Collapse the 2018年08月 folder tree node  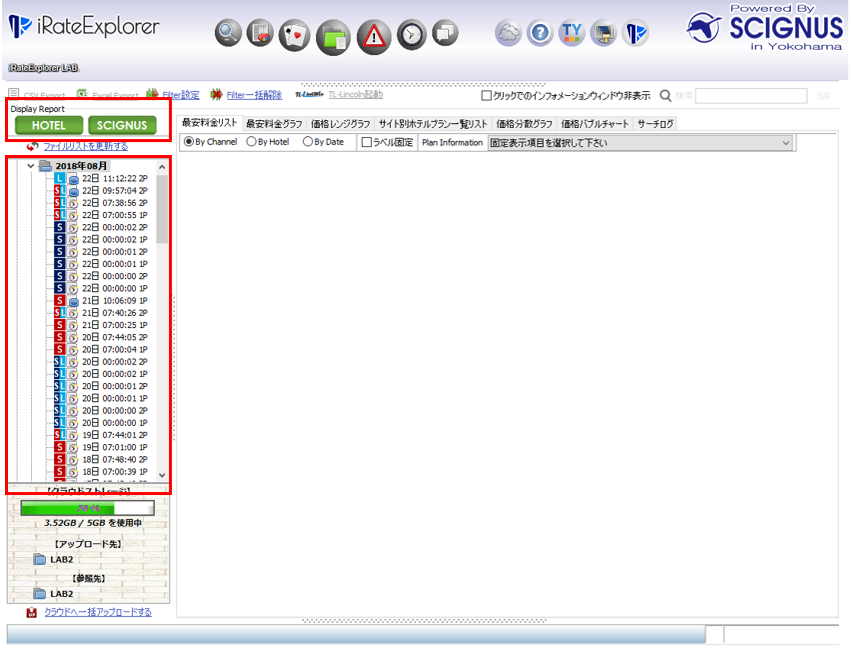tap(30, 166)
